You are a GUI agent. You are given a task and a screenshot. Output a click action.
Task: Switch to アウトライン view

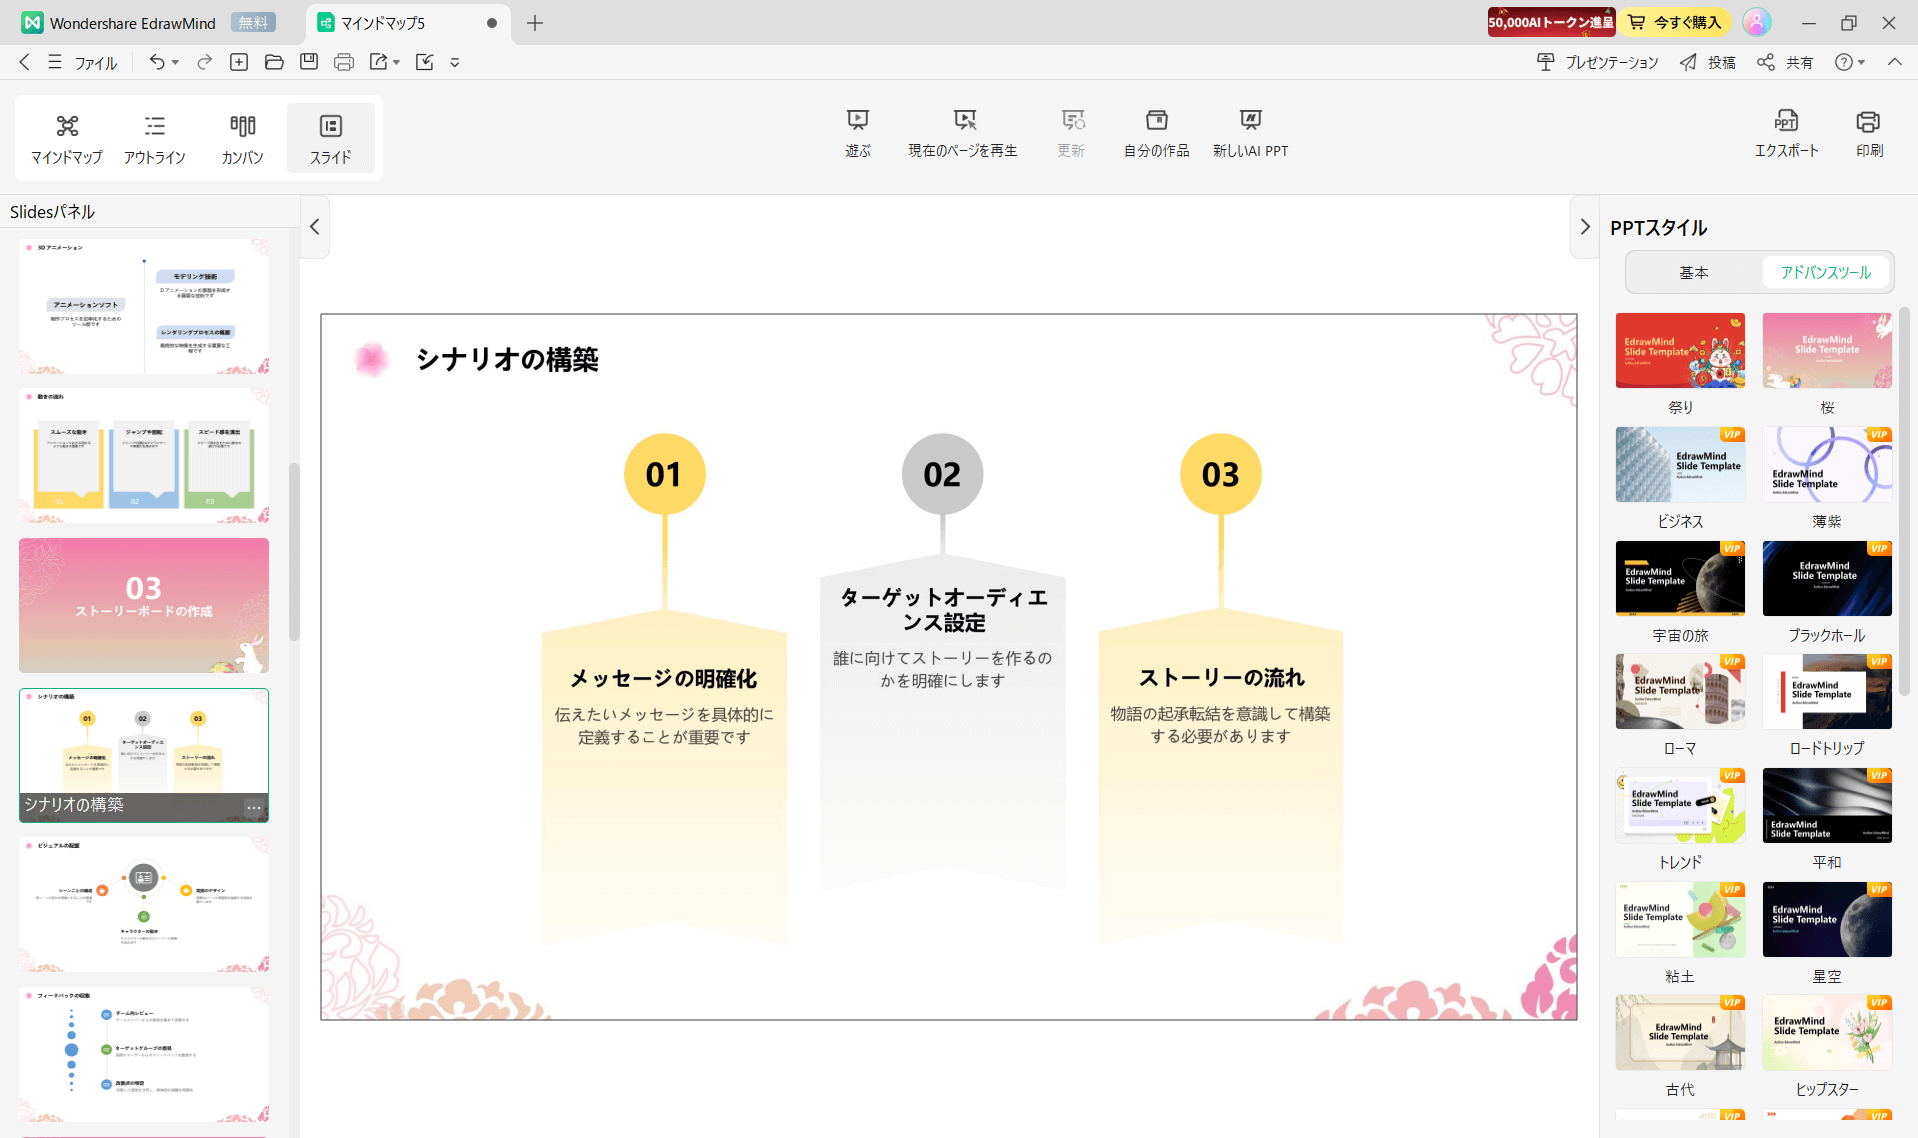point(155,138)
